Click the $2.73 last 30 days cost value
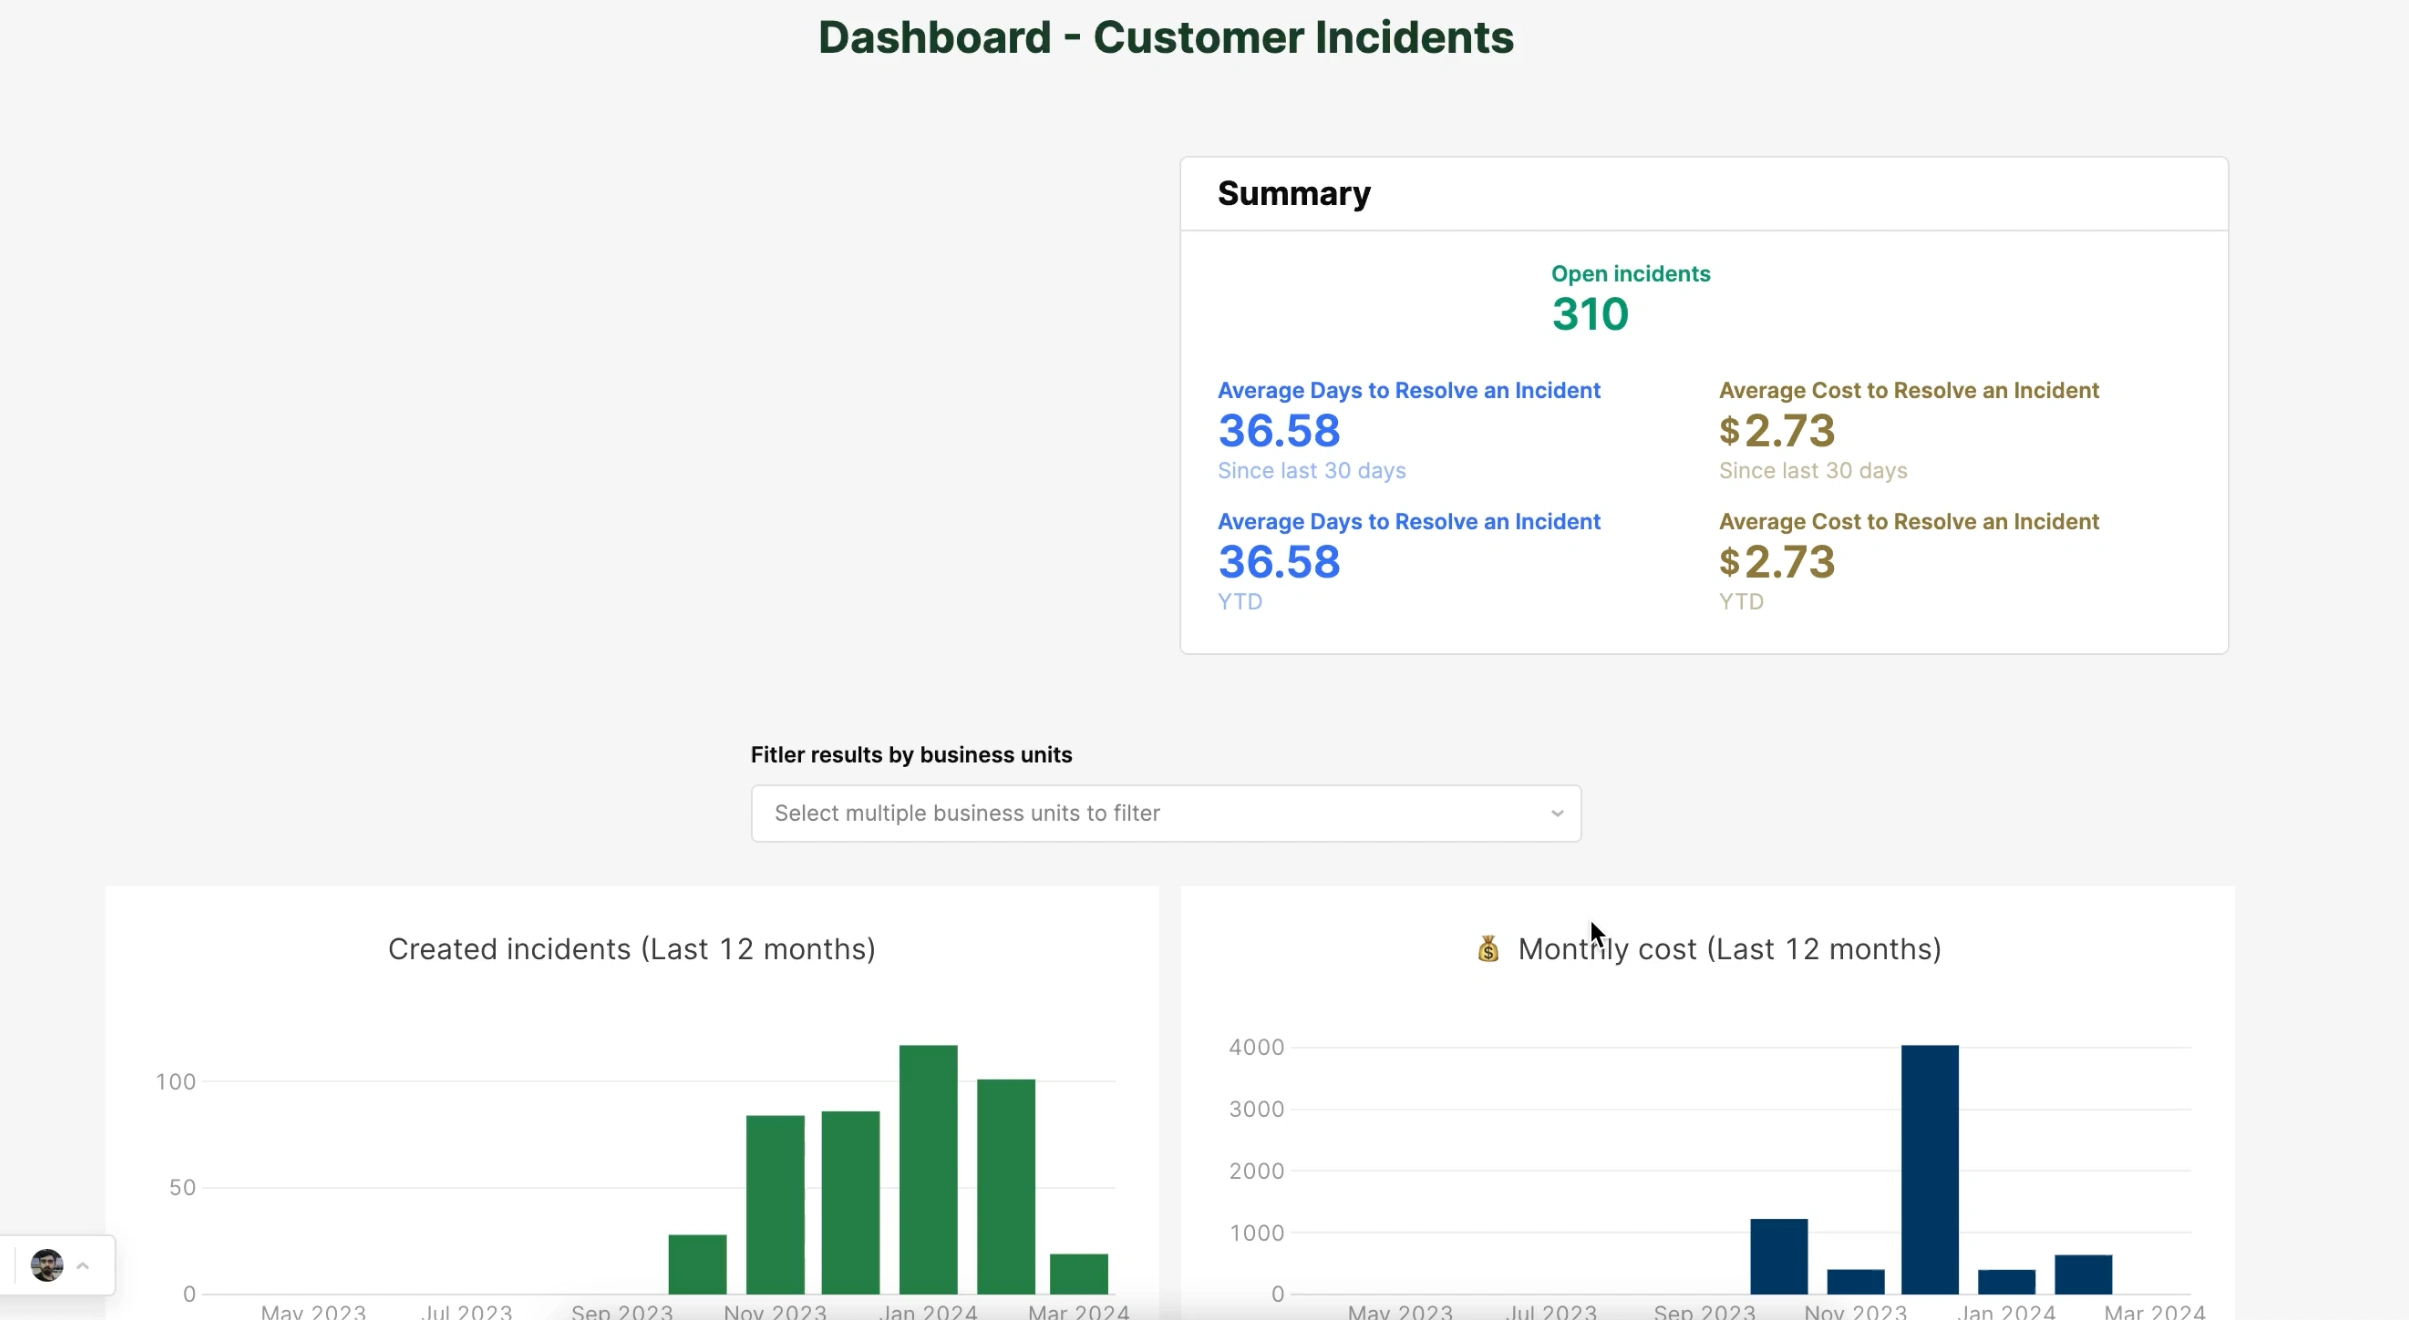2409x1320 pixels. pos(1777,431)
